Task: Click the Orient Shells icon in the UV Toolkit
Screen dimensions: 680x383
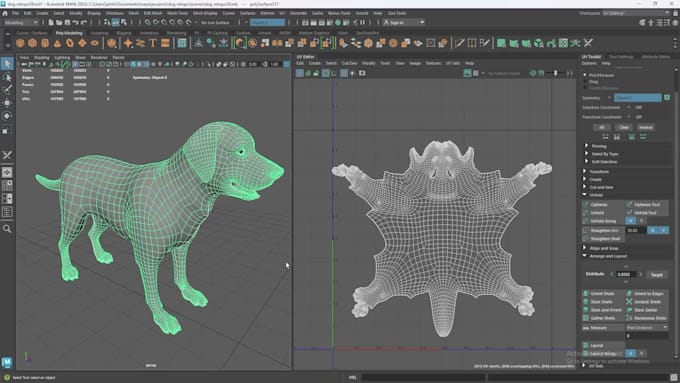Action: click(586, 294)
